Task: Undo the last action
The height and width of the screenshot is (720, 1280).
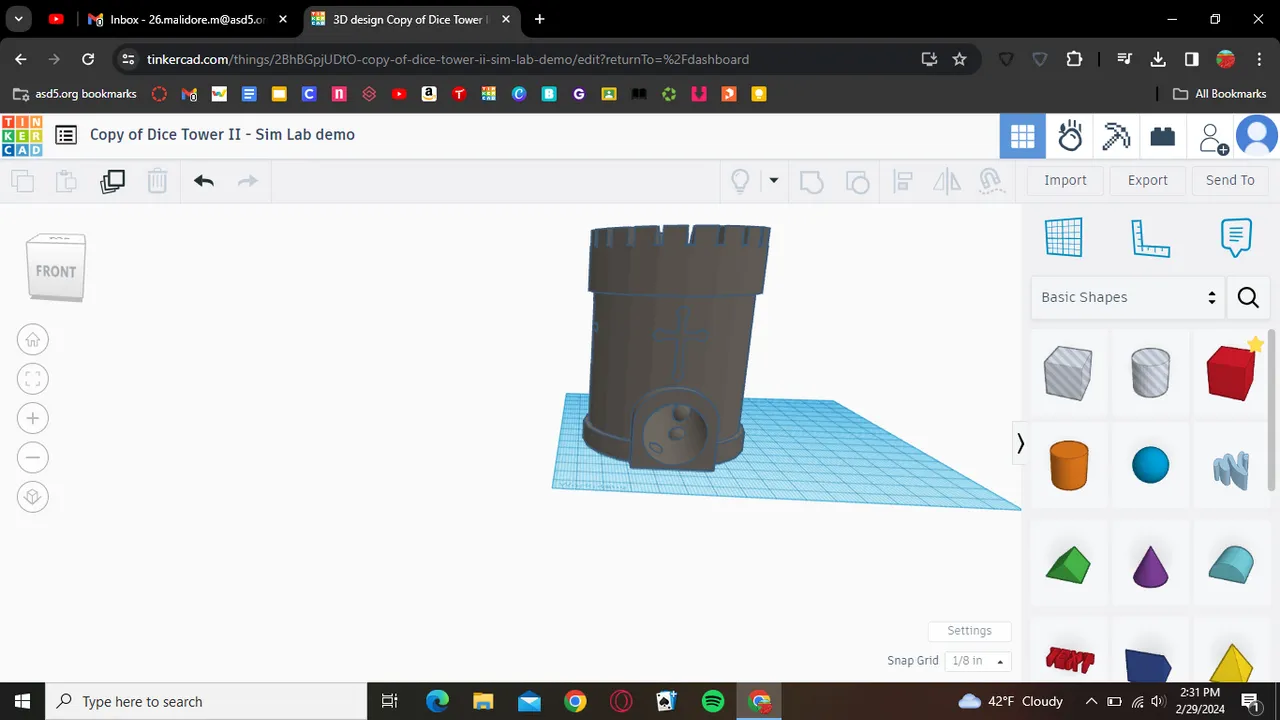Action: coord(204,181)
